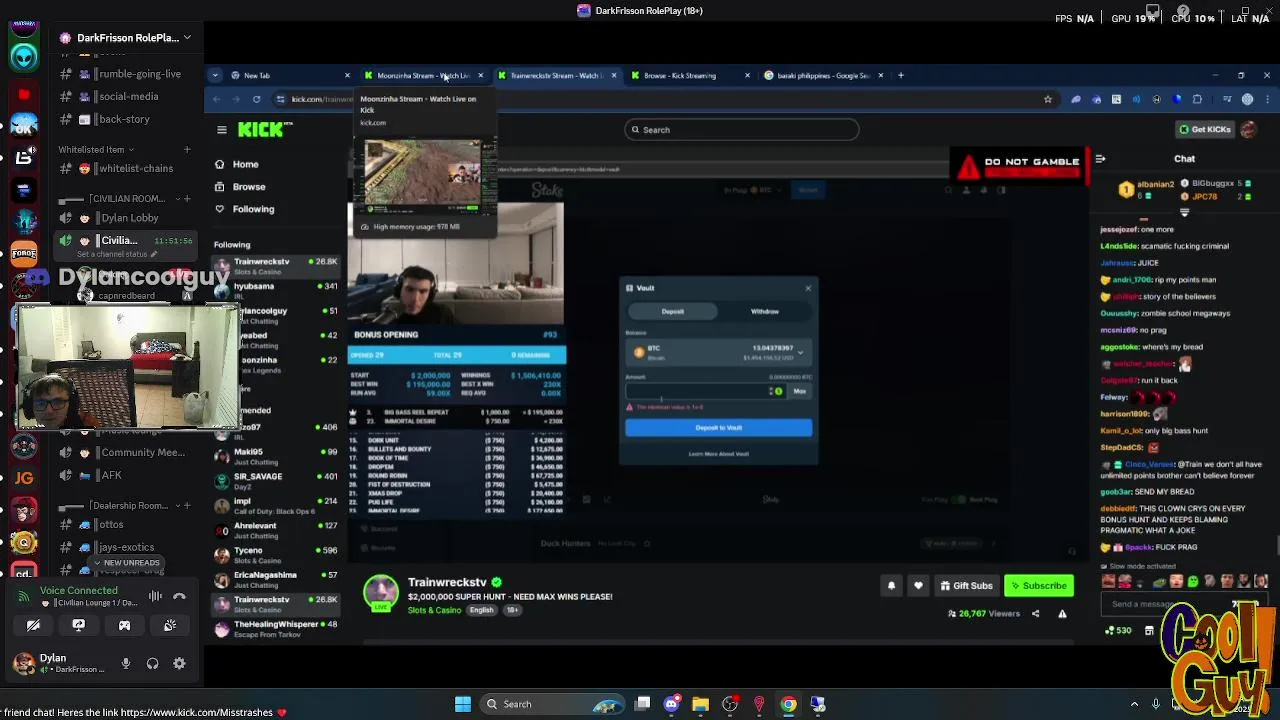Follow Trainwreckstv with heart icon

918,586
